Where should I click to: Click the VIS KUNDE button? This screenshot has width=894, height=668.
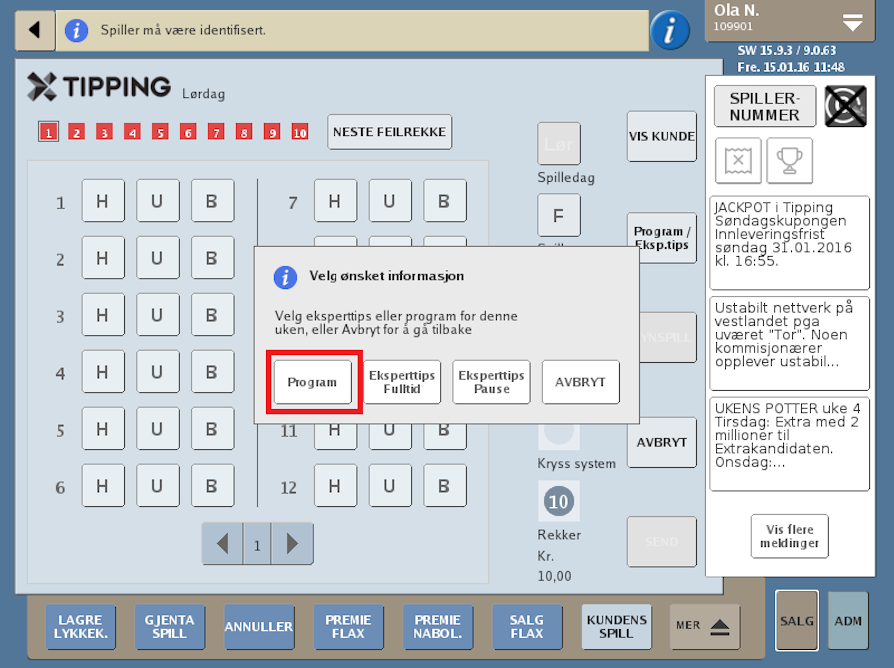661,136
